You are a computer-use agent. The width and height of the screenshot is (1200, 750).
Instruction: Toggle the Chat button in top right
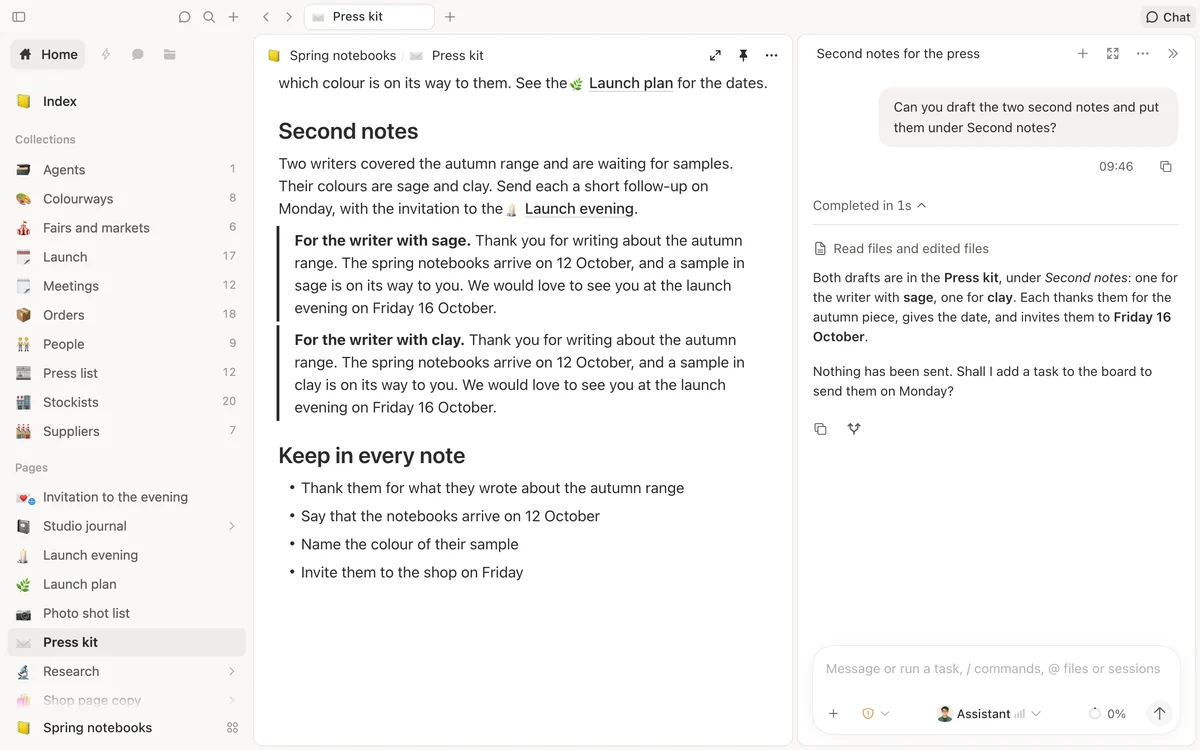tap(1168, 17)
